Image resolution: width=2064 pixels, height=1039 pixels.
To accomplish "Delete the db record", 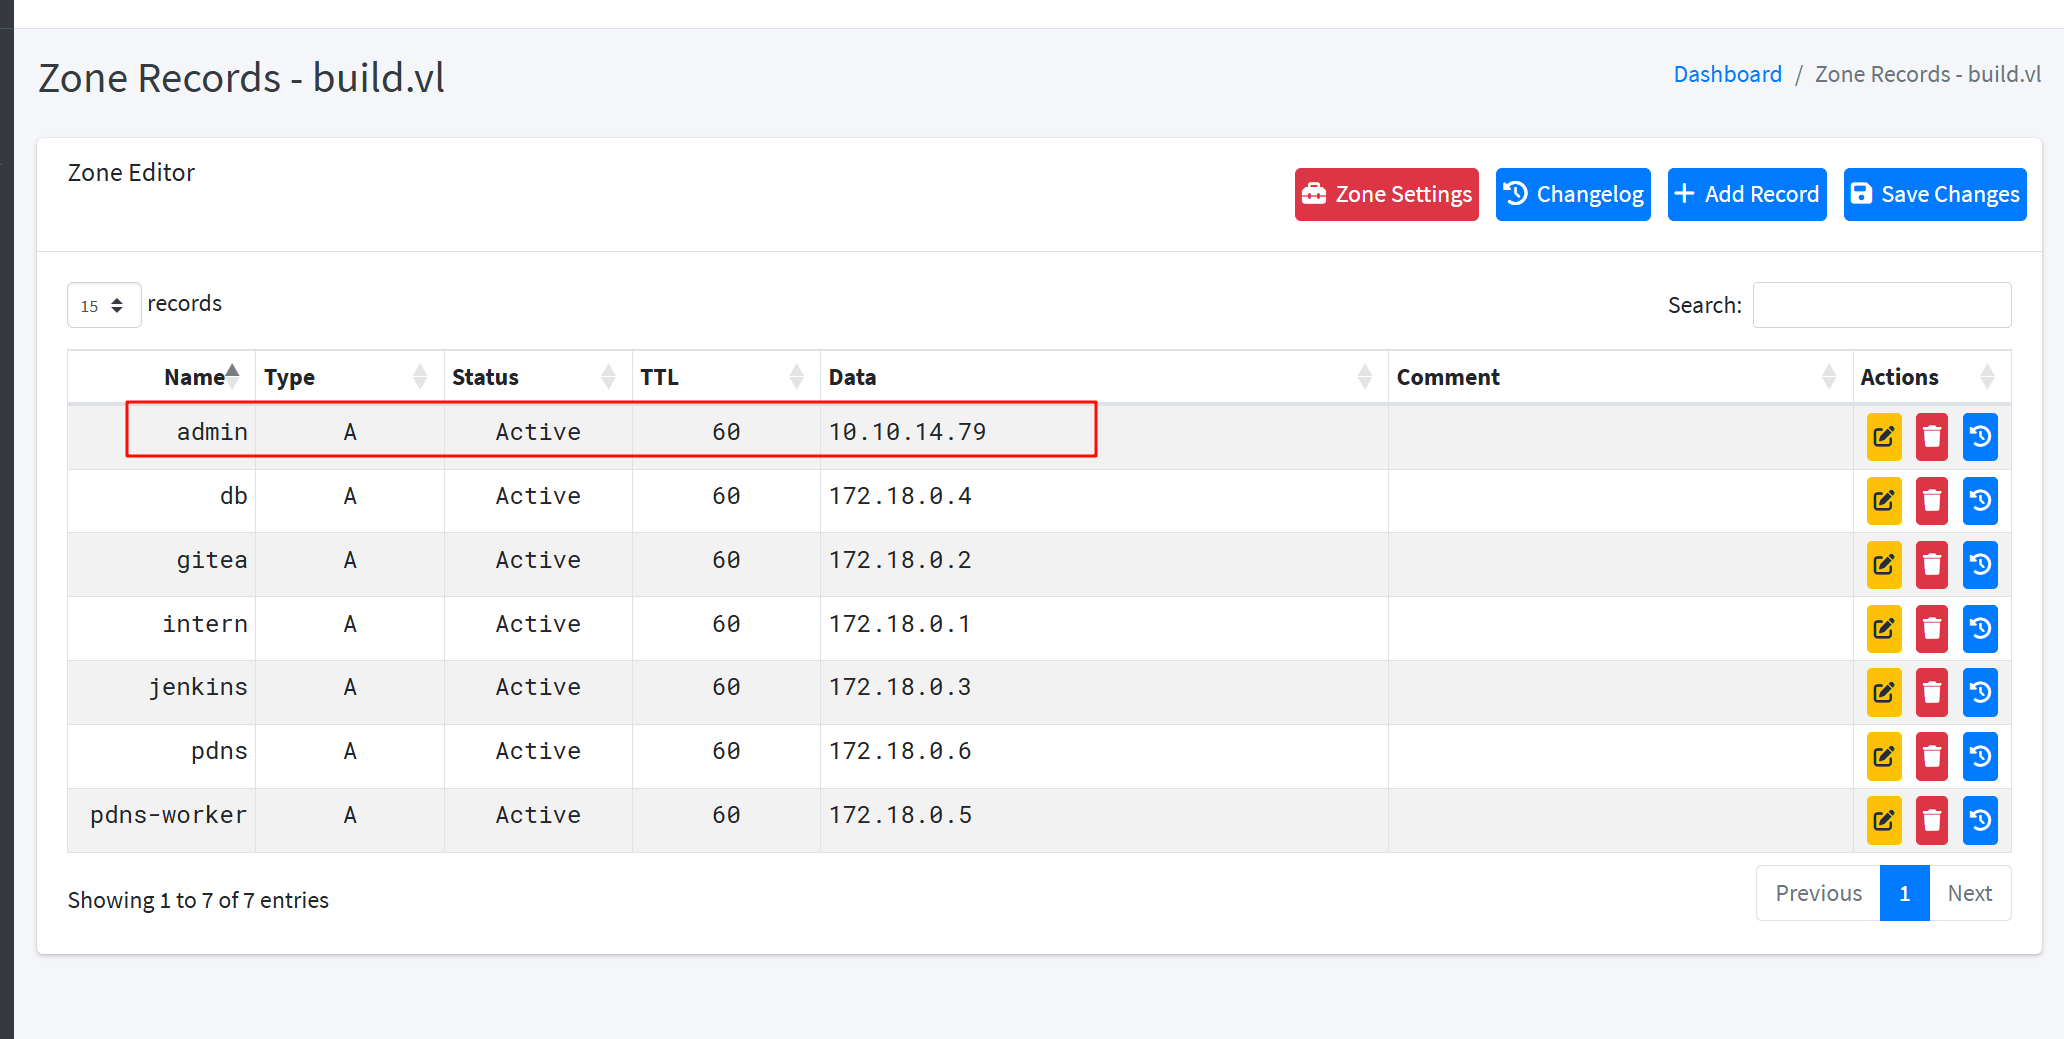I will click(x=1931, y=501).
